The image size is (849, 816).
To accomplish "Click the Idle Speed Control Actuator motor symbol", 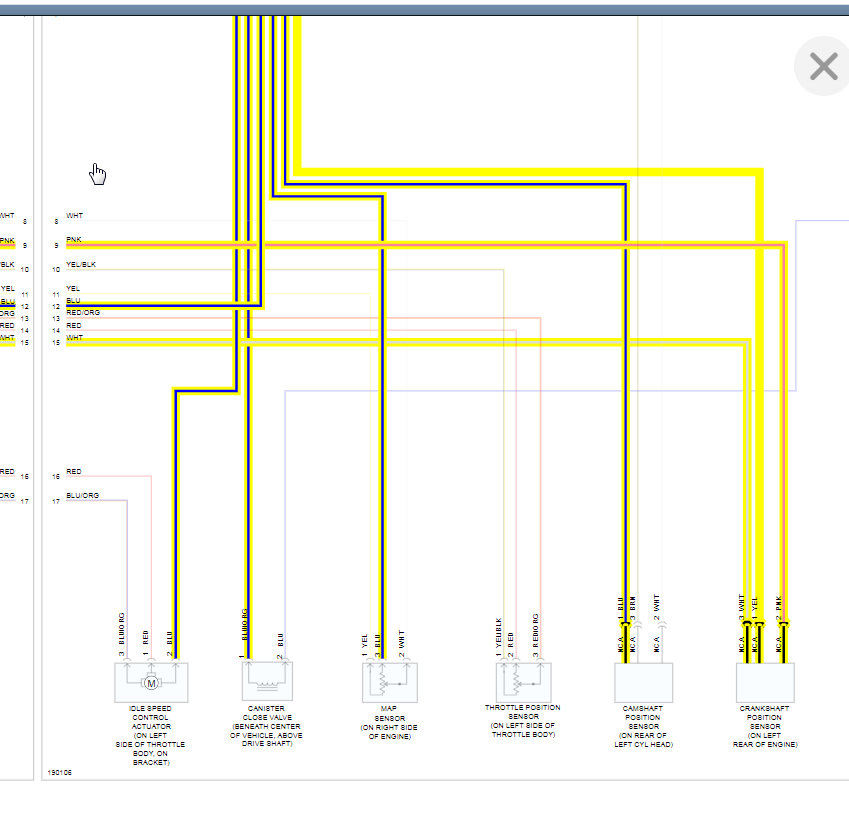I will point(151,683).
